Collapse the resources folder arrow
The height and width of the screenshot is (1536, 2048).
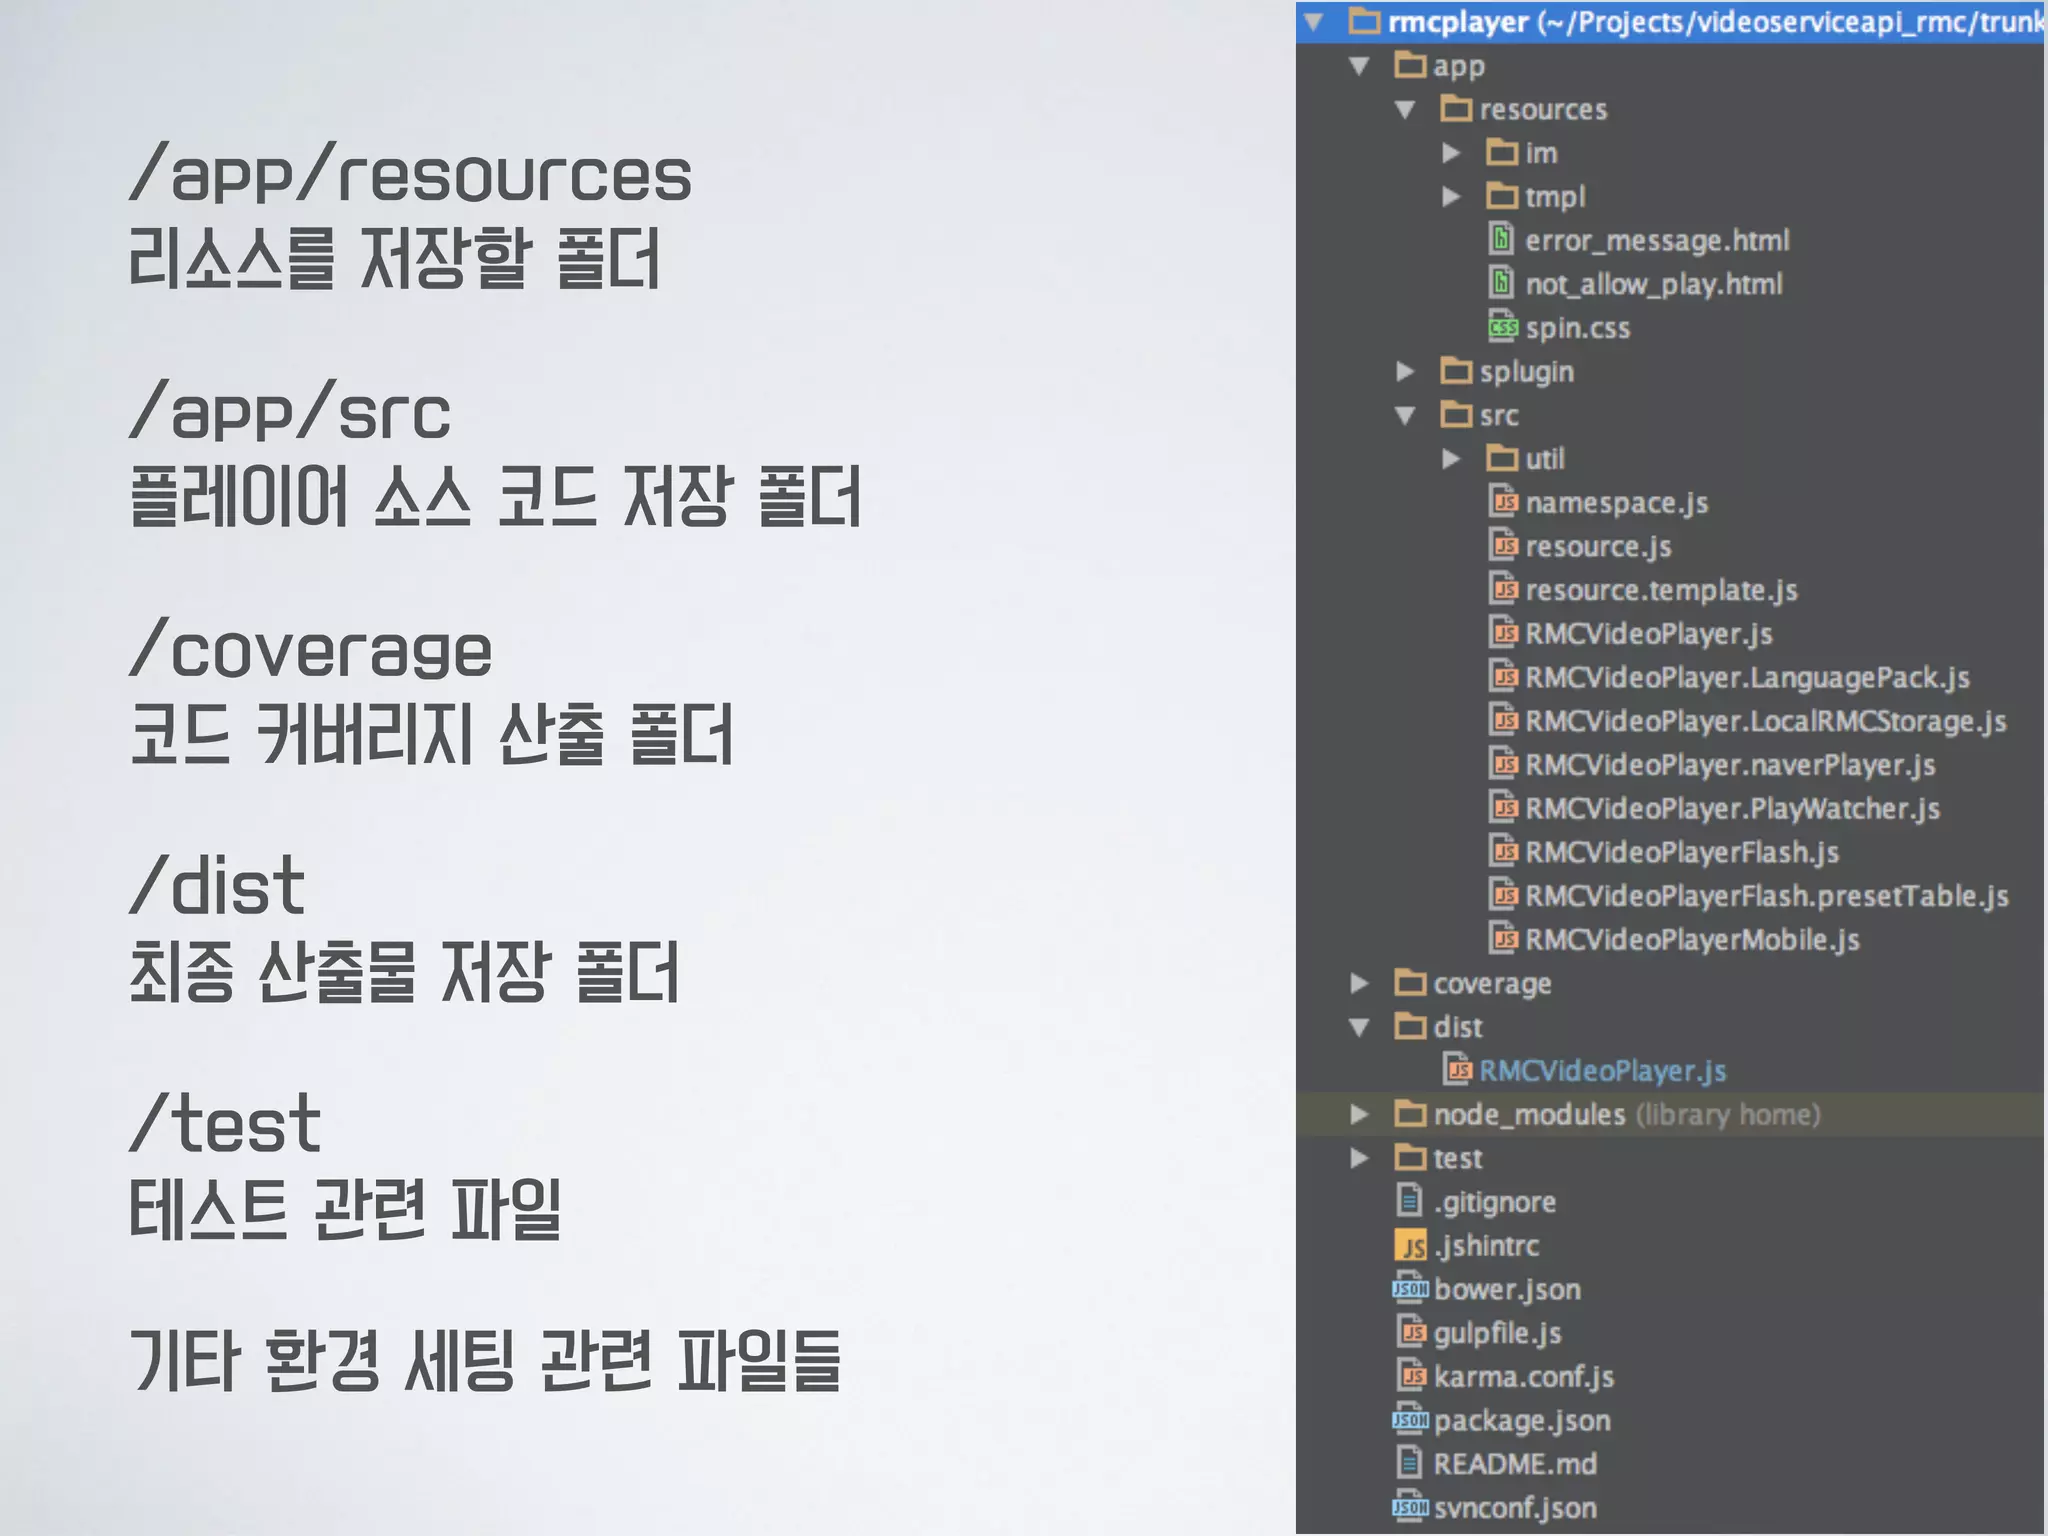(x=1405, y=110)
